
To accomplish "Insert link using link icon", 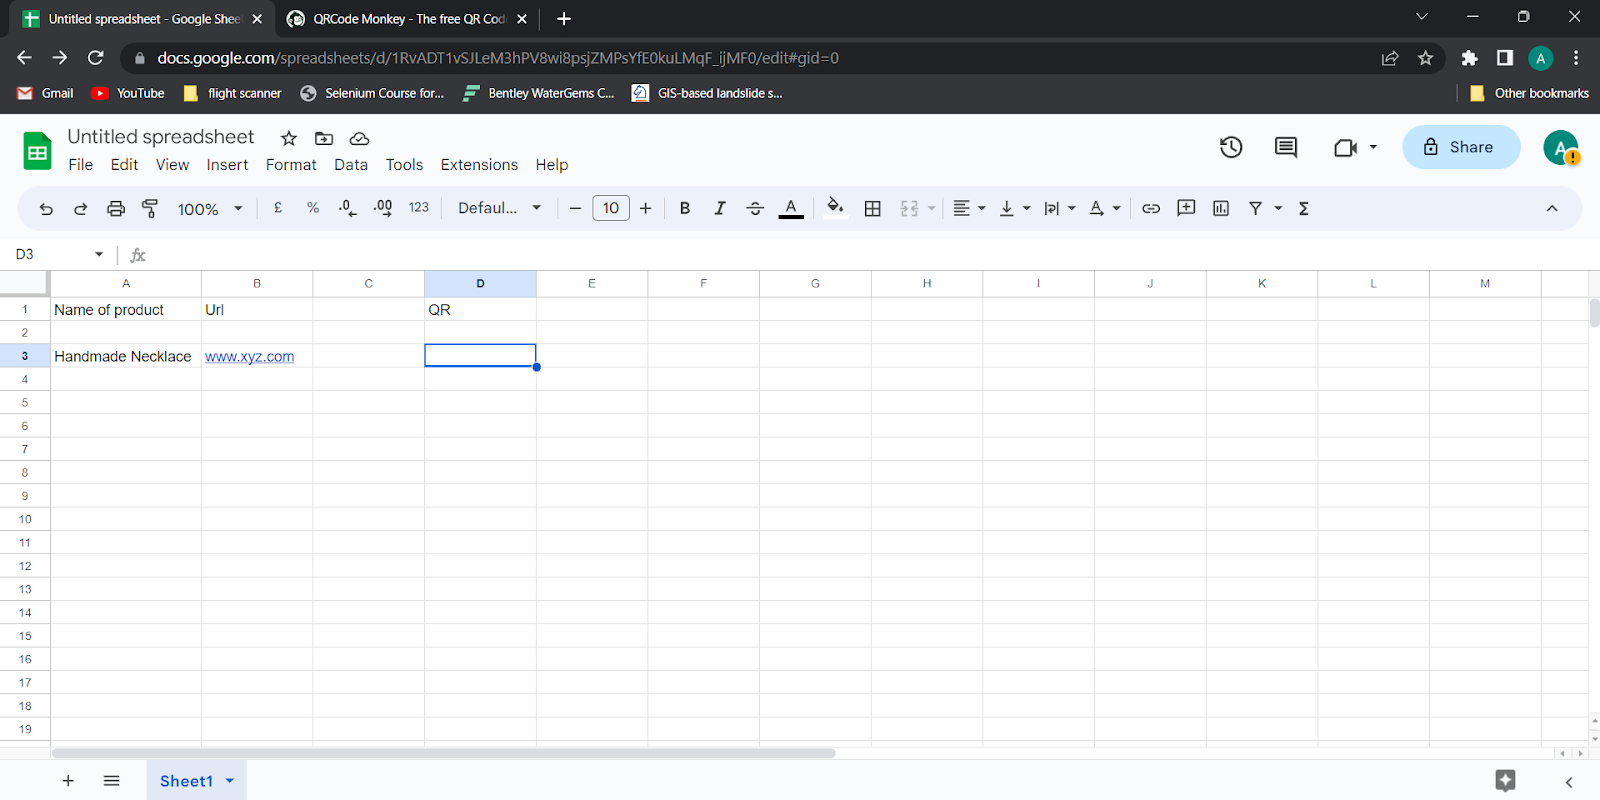I will [x=1151, y=208].
